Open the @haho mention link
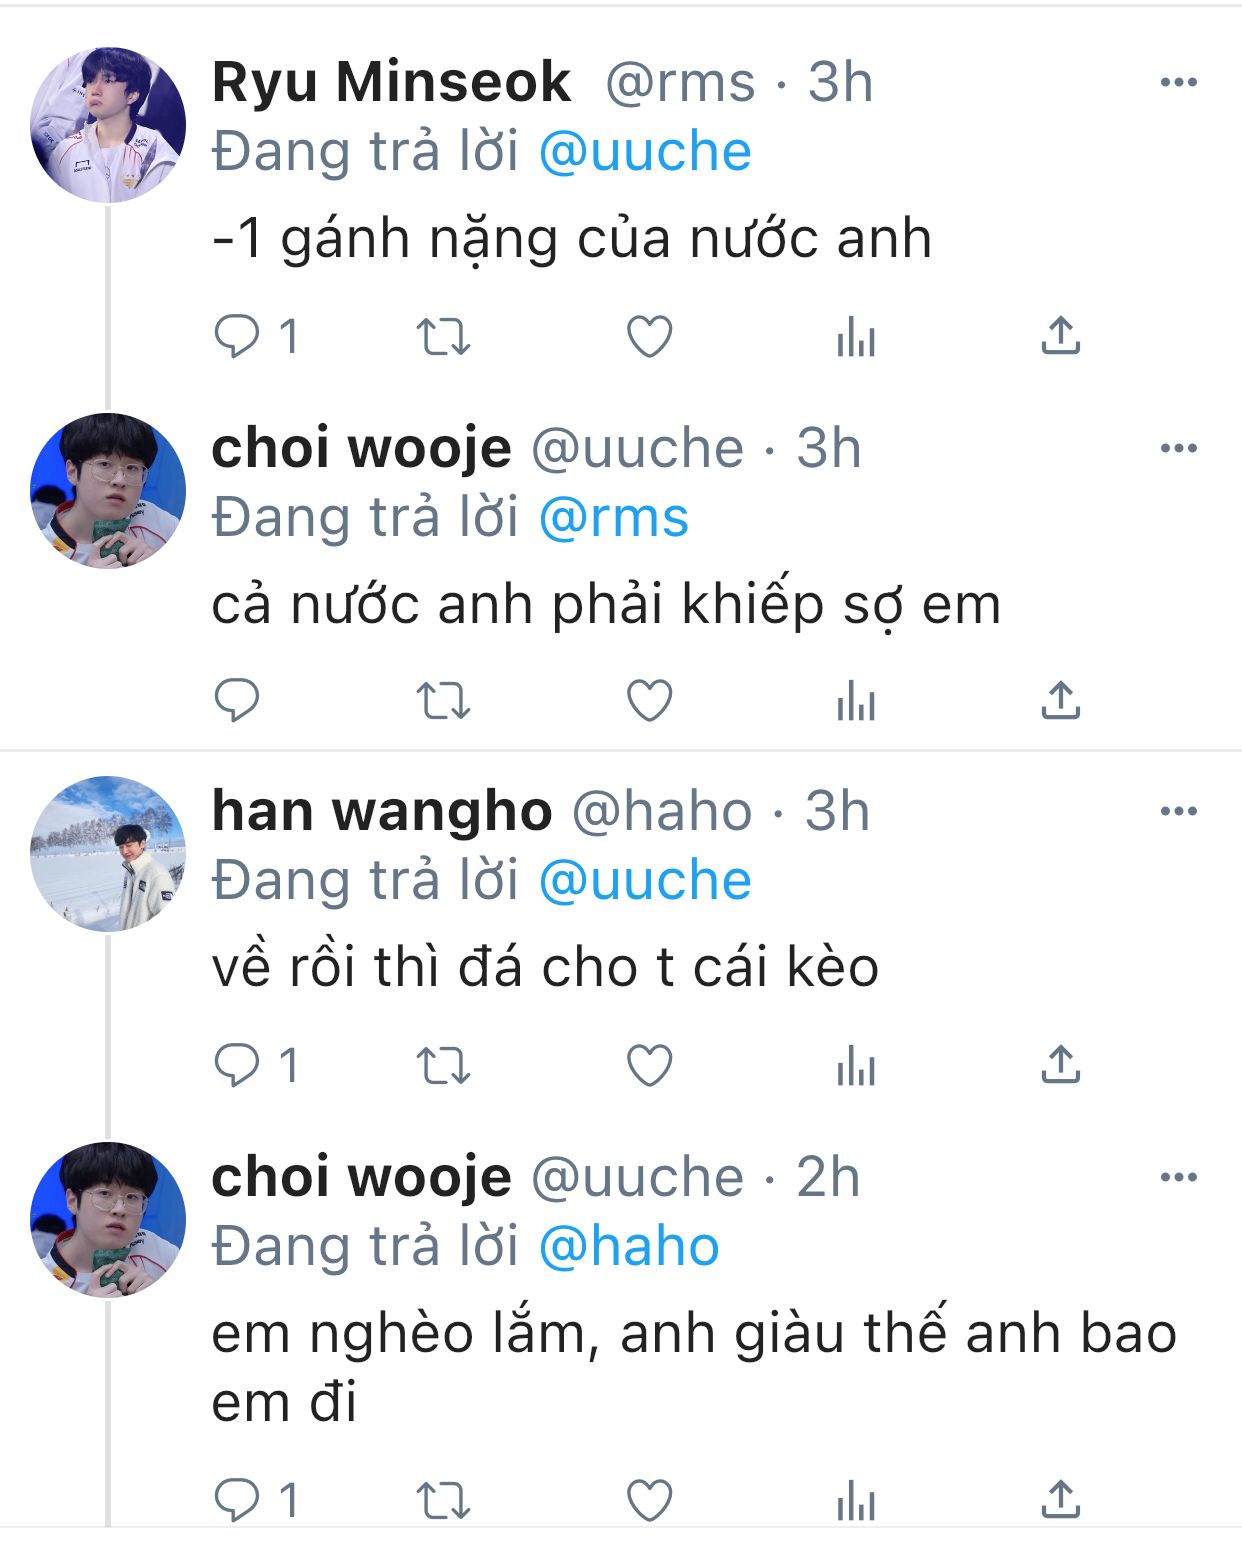Image resolution: width=1242 pixels, height=1553 pixels. [629, 1247]
